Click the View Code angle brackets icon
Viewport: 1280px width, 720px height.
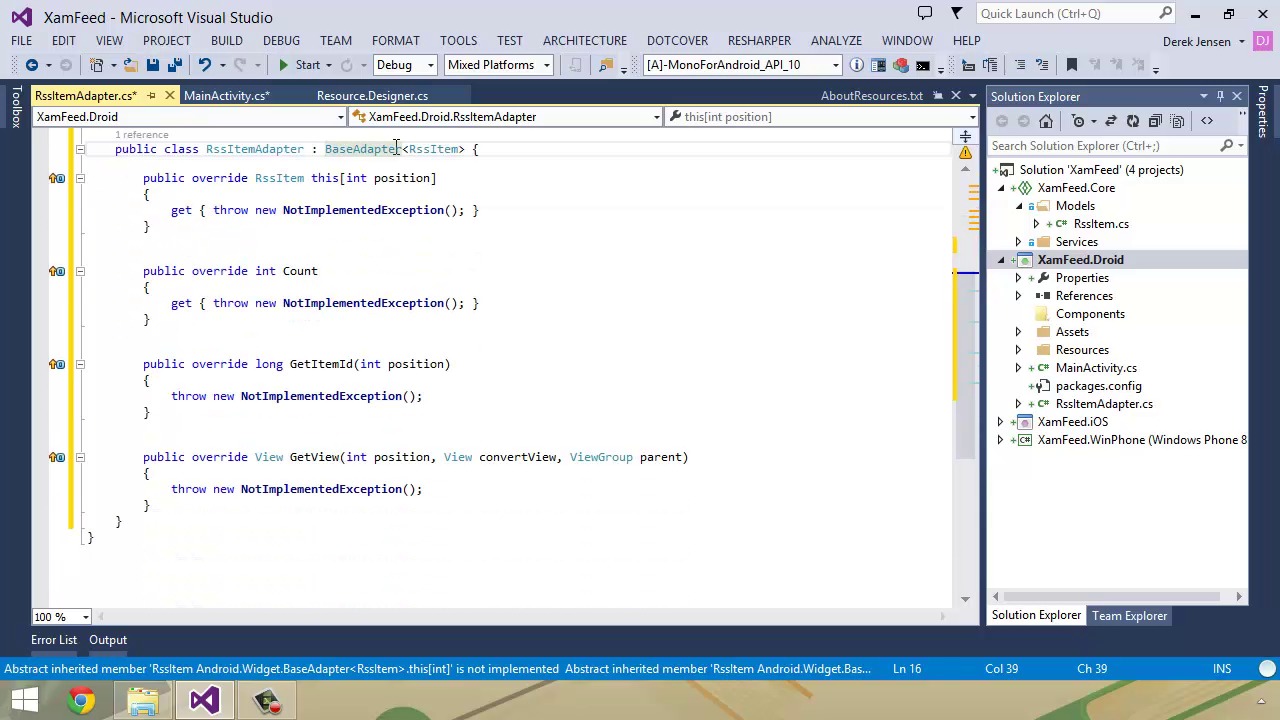pos(1207,121)
